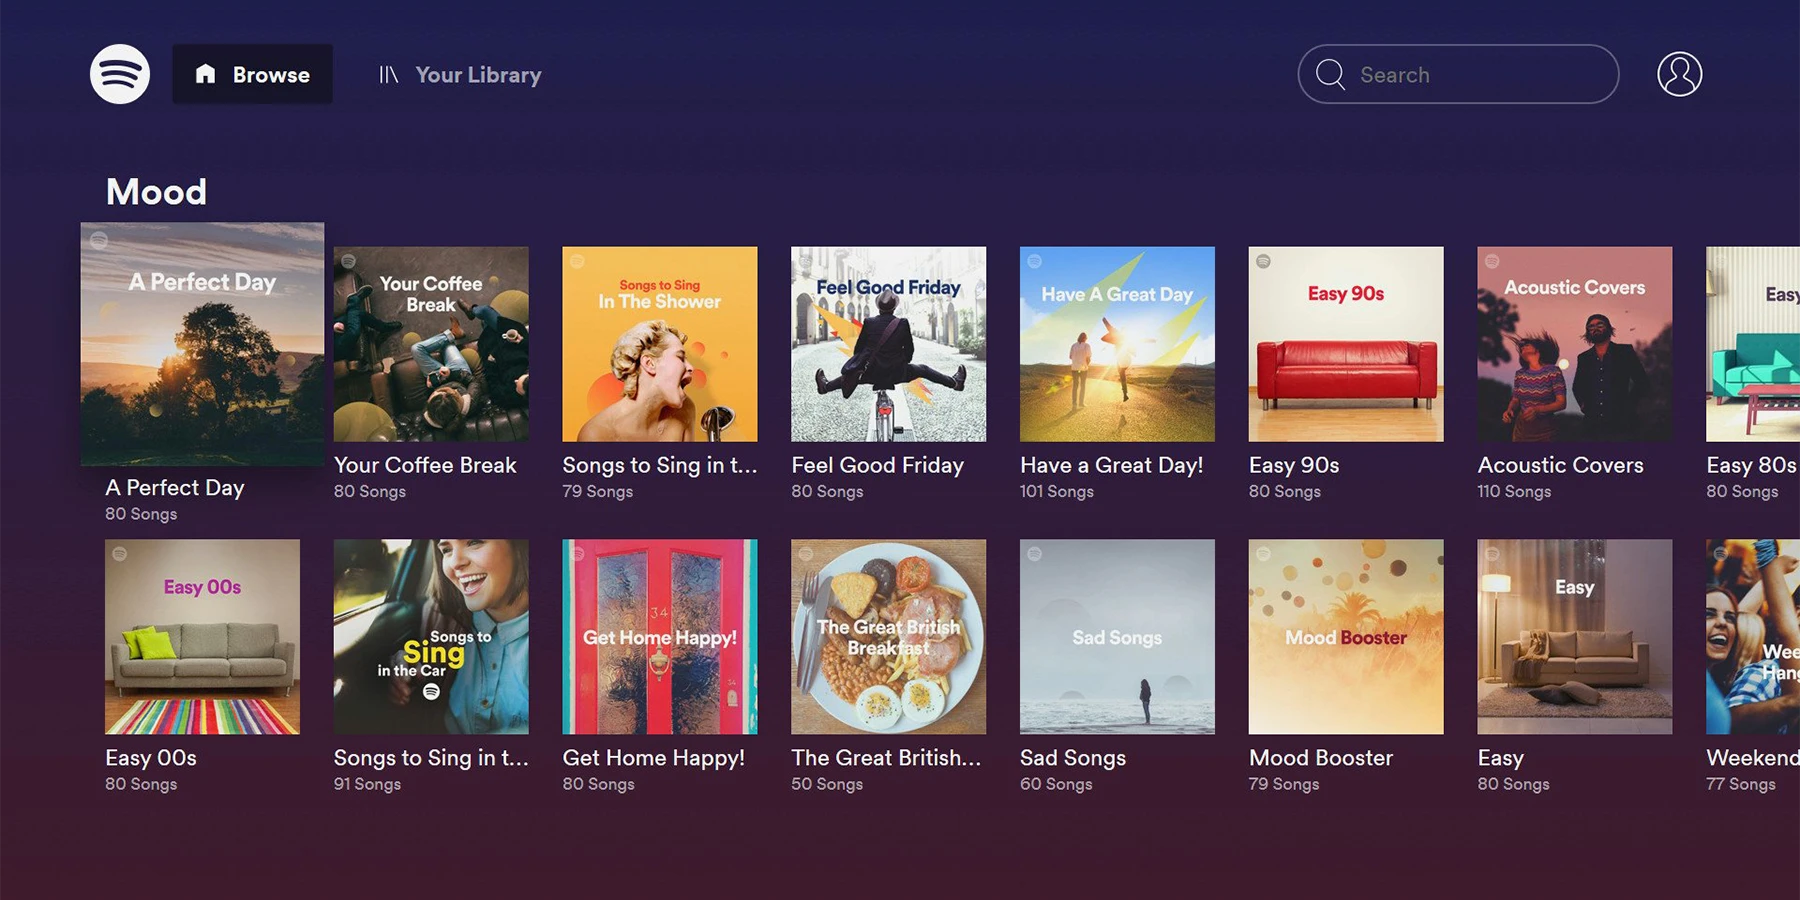Open the Mood Booster playlist cover
This screenshot has width=1800, height=900.
(x=1346, y=637)
